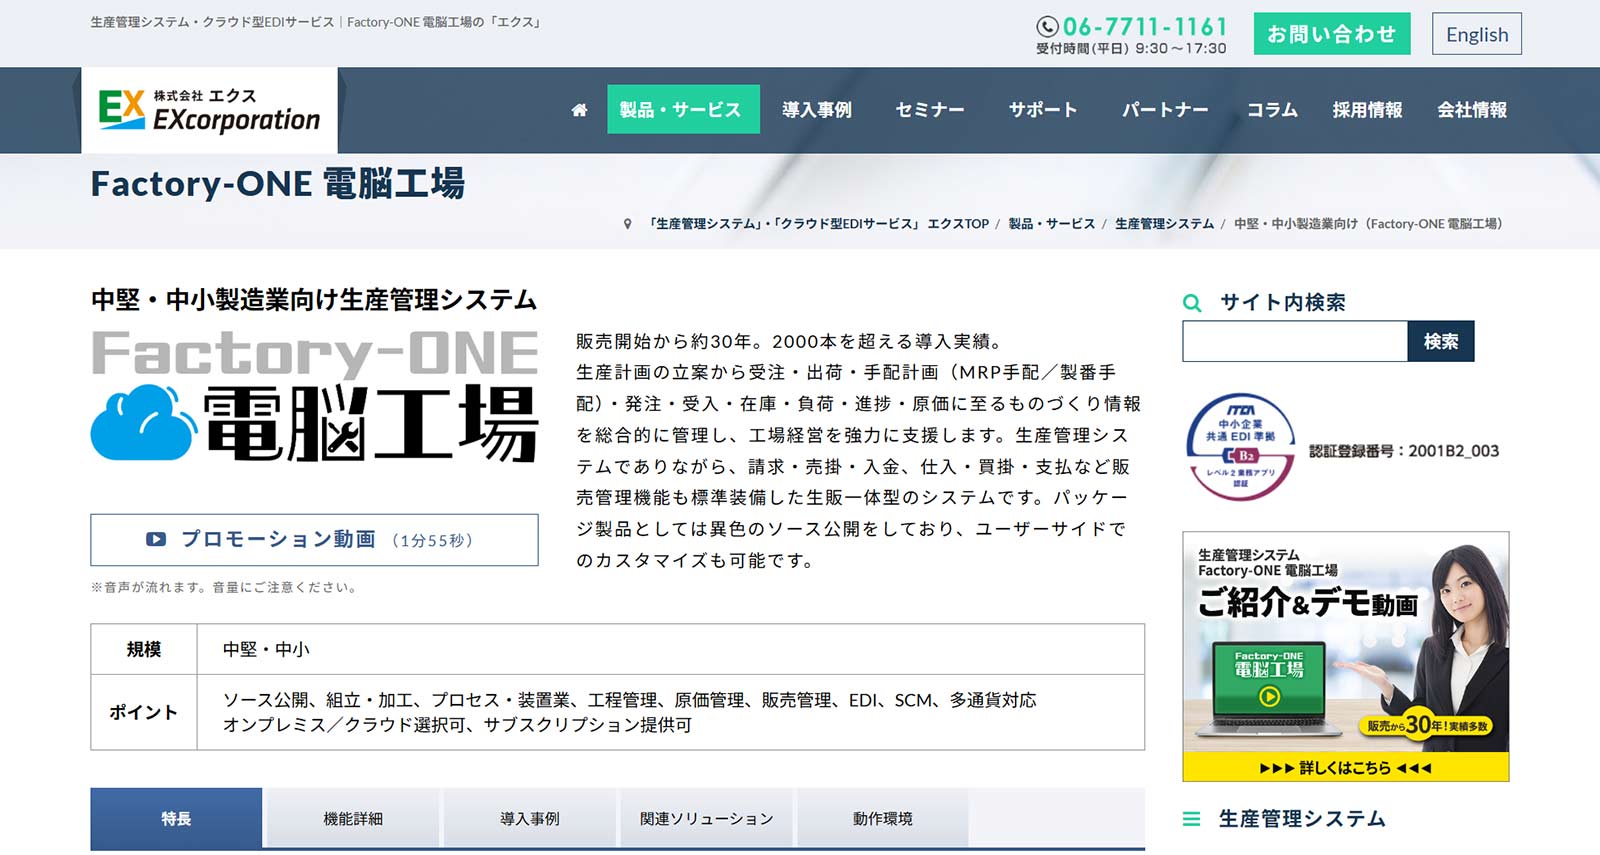Click the Factory-ONE 電脳工場 page title
This screenshot has width=1600, height=855.
(x=278, y=184)
